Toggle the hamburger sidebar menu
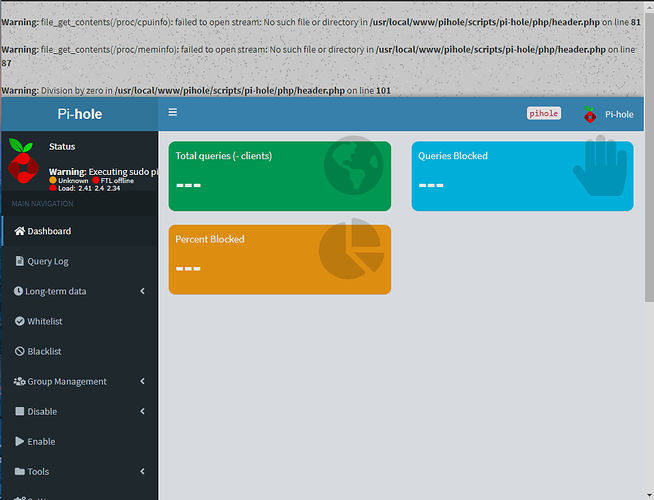The height and width of the screenshot is (500, 654). (173, 113)
